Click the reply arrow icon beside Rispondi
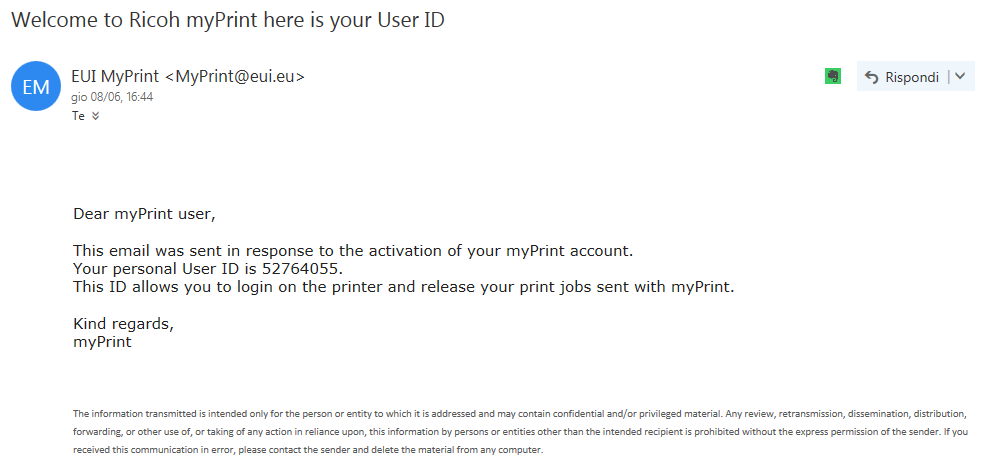The width and height of the screenshot is (986, 469). tap(871, 77)
